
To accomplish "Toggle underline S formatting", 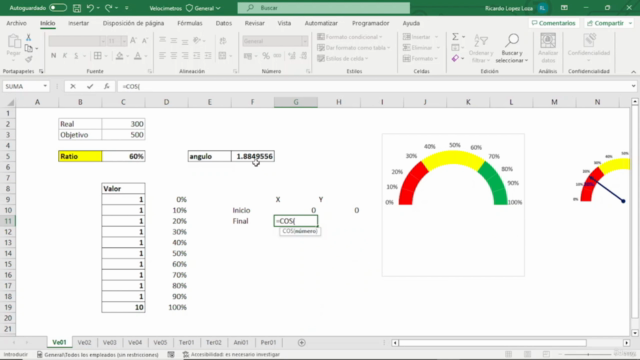I will pyautogui.click(x=76, y=56).
